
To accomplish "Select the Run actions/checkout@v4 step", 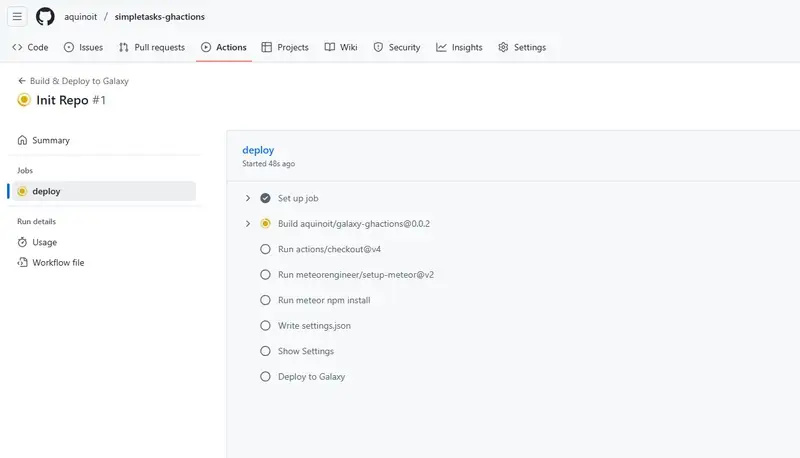I will pos(330,249).
